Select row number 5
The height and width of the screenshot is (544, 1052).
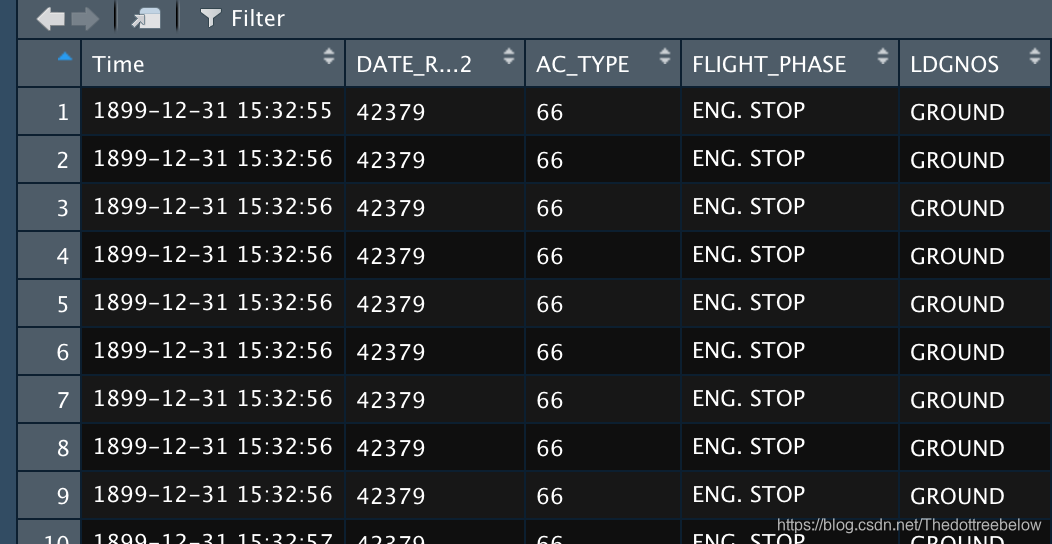click(x=50, y=303)
